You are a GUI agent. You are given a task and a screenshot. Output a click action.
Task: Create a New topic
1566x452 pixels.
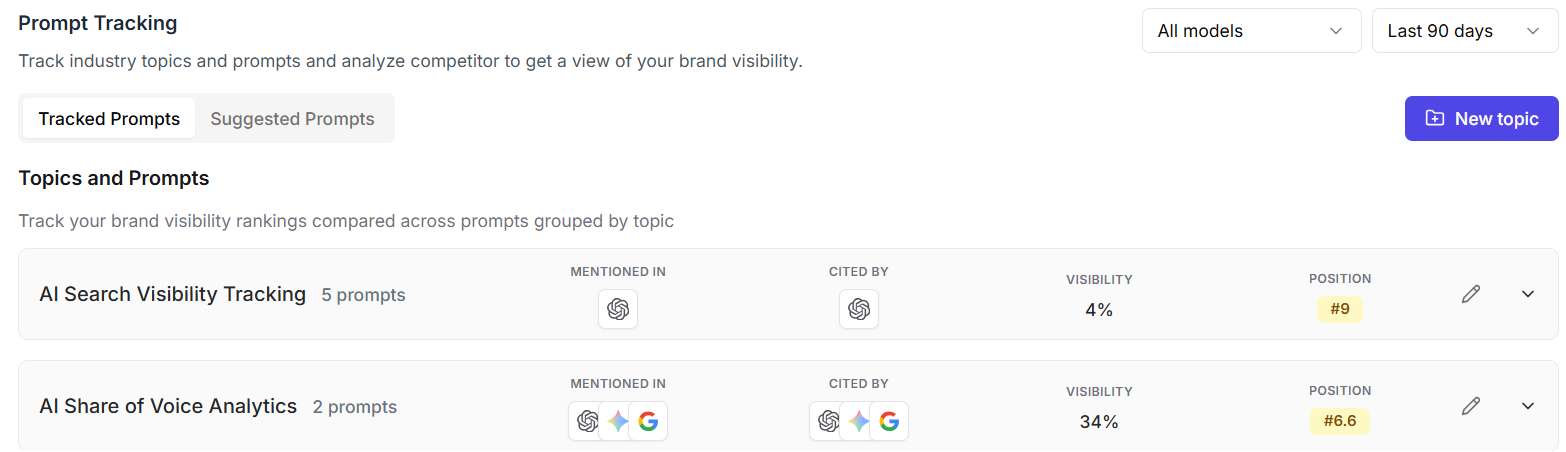(x=1481, y=118)
